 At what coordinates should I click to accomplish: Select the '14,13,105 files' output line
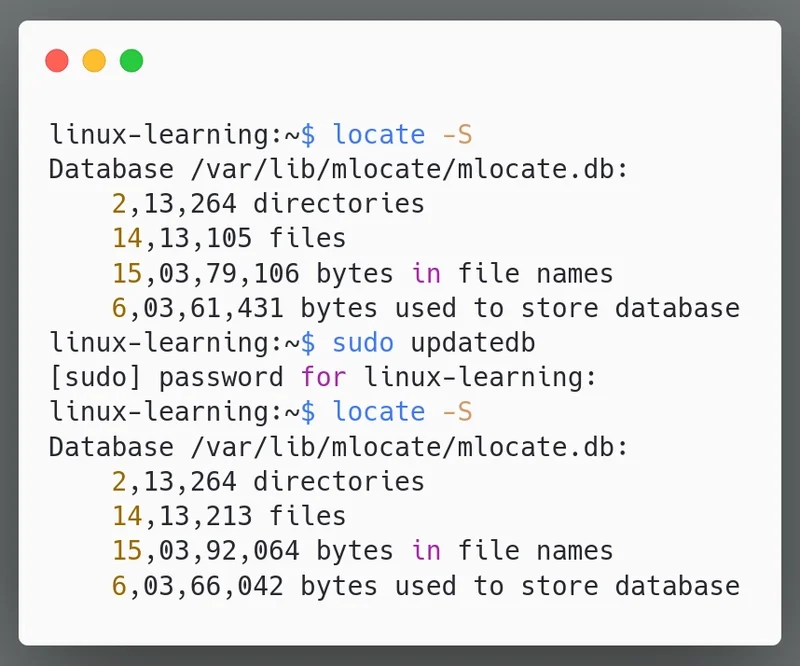[x=229, y=238]
